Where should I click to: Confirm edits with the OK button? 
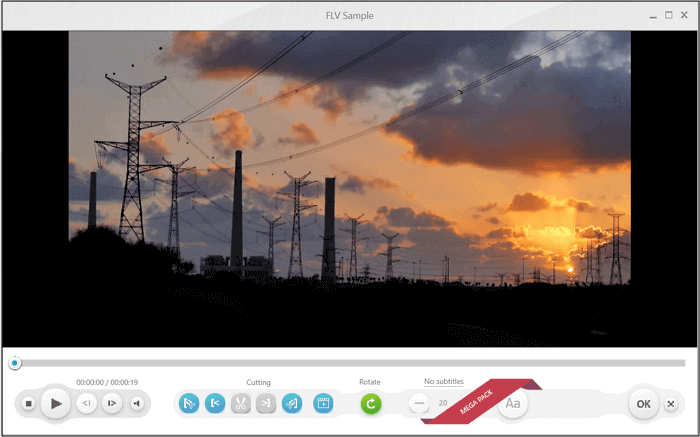pos(643,404)
